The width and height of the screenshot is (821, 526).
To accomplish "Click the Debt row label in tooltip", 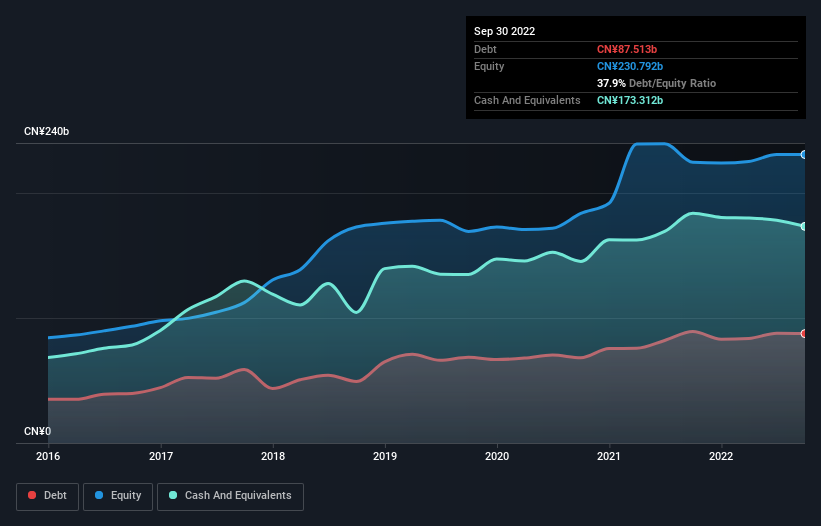I will pyautogui.click(x=485, y=49).
